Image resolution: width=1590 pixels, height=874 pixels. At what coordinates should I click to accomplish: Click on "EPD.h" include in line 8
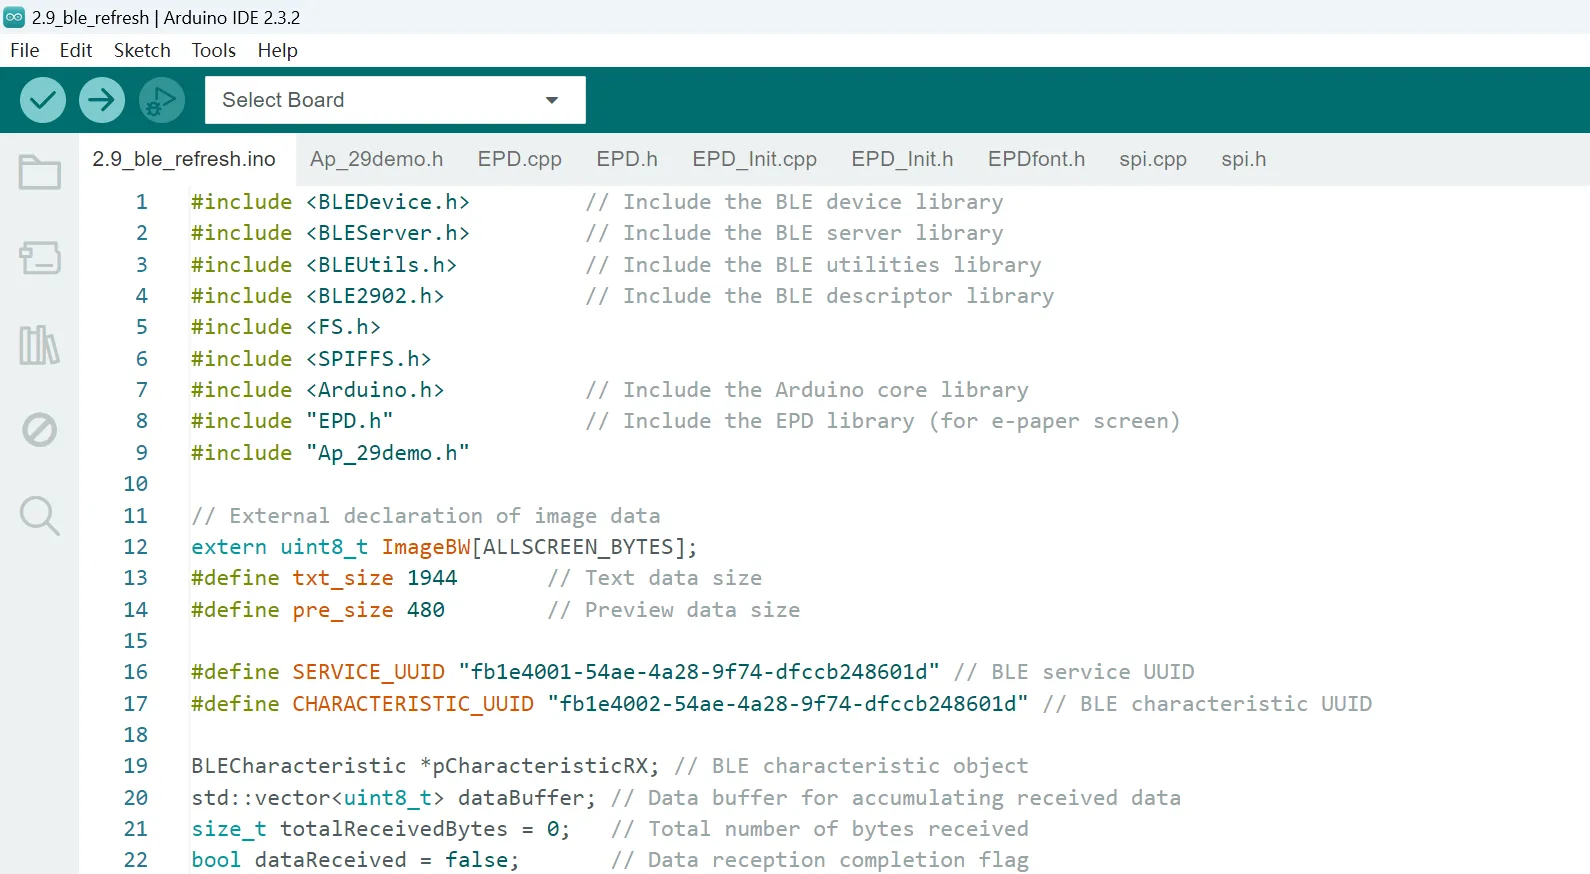[x=350, y=421]
